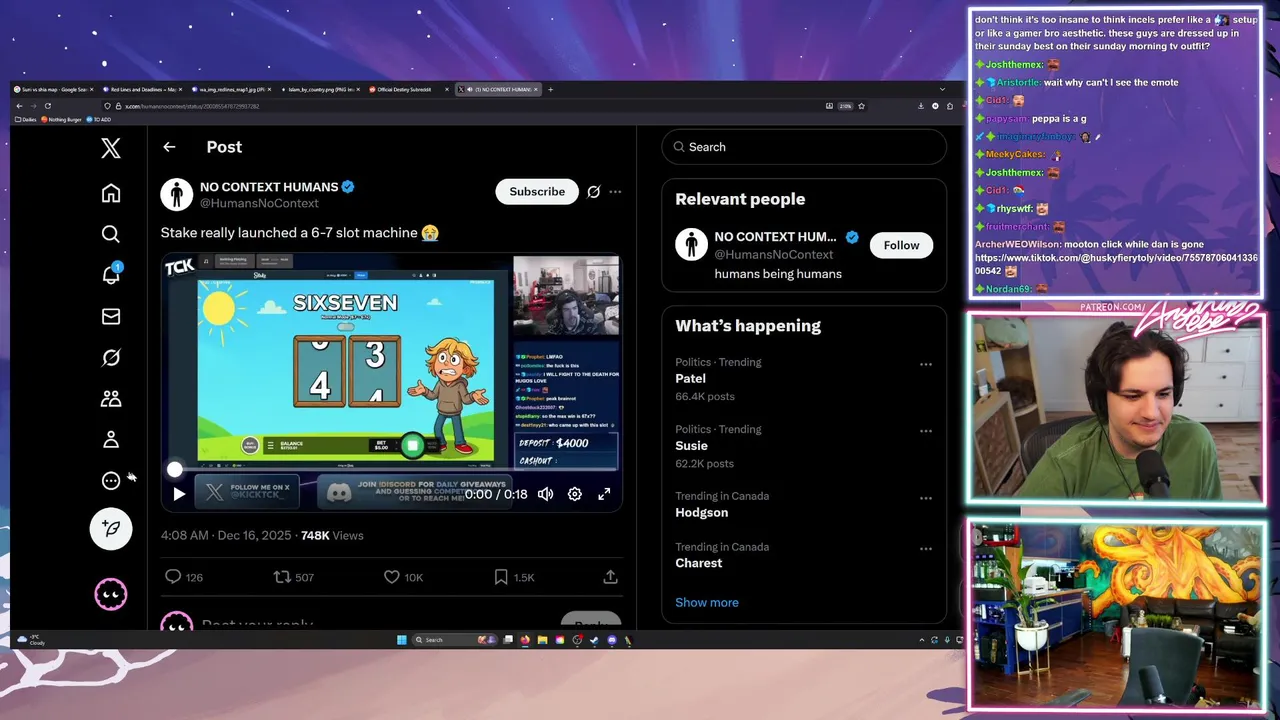Image resolution: width=1280 pixels, height=720 pixels.
Task: Open tiktok link in stream chat
Action: tap(1115, 264)
